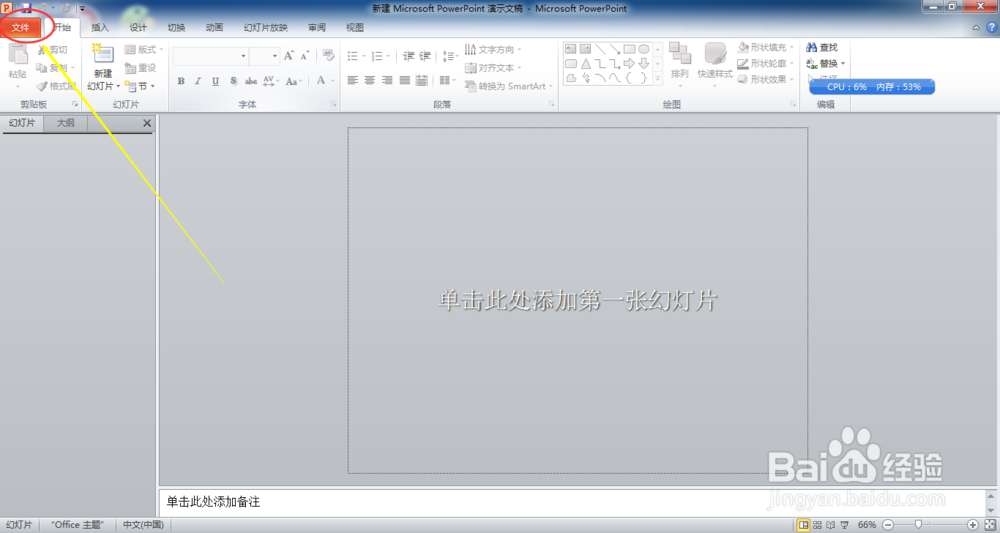Open the 形状填充 shape fill dropdown
The width and height of the screenshot is (1000, 533).
point(766,47)
